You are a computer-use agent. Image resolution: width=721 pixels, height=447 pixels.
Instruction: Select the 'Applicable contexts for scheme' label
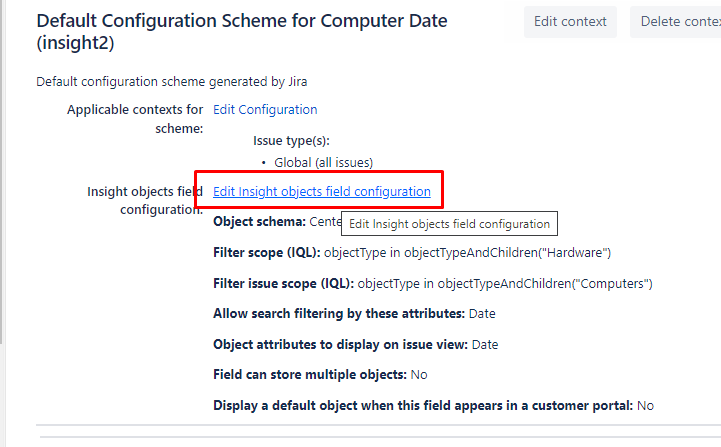135,118
